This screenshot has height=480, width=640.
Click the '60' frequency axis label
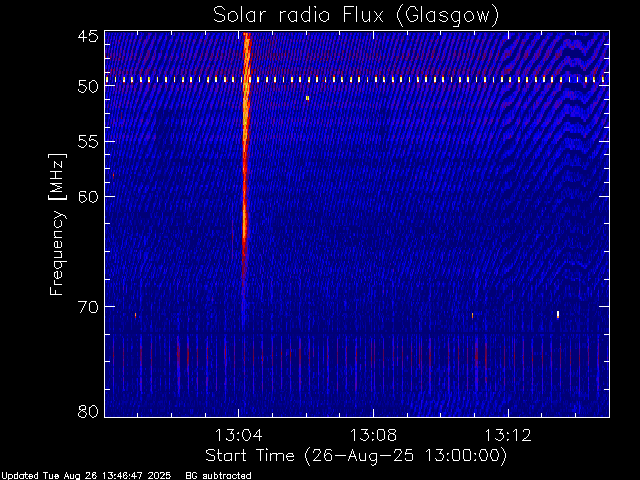(88, 196)
